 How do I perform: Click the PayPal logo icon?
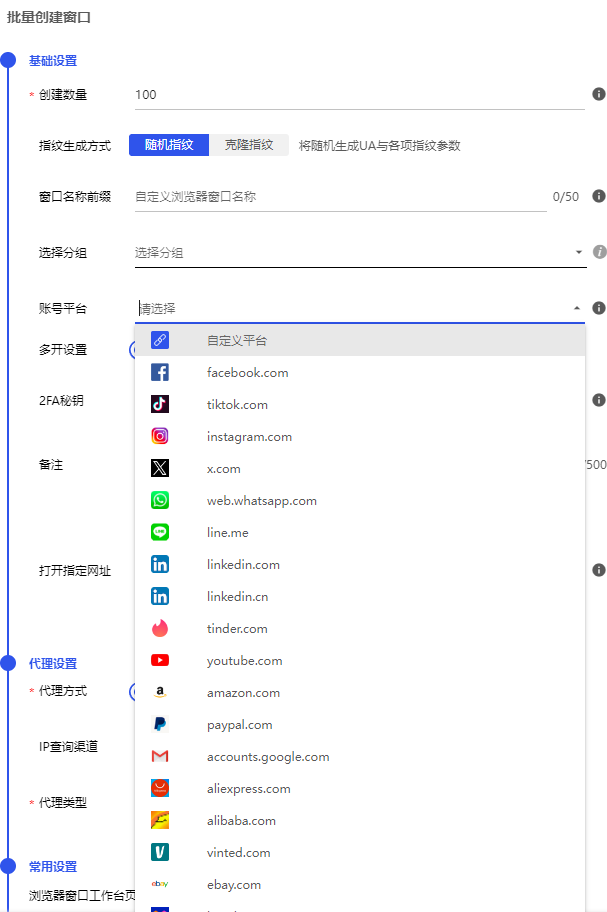[160, 724]
